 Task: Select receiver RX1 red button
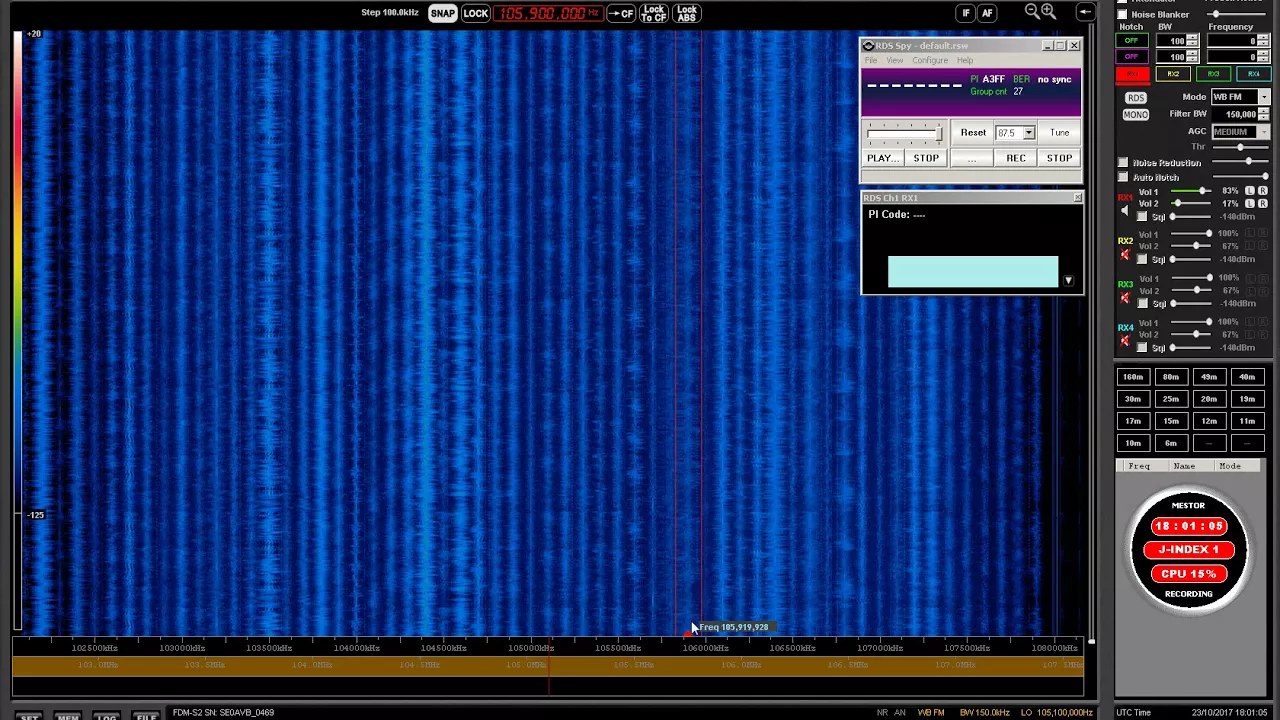pos(1132,74)
